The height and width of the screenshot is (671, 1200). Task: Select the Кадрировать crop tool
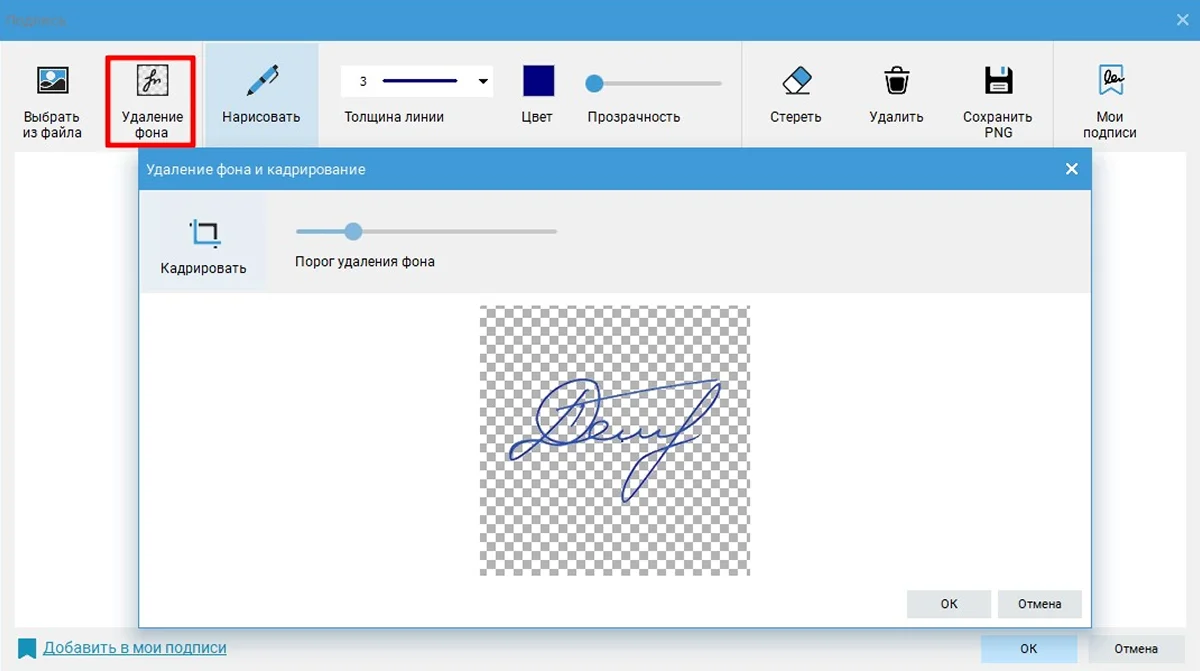204,234
